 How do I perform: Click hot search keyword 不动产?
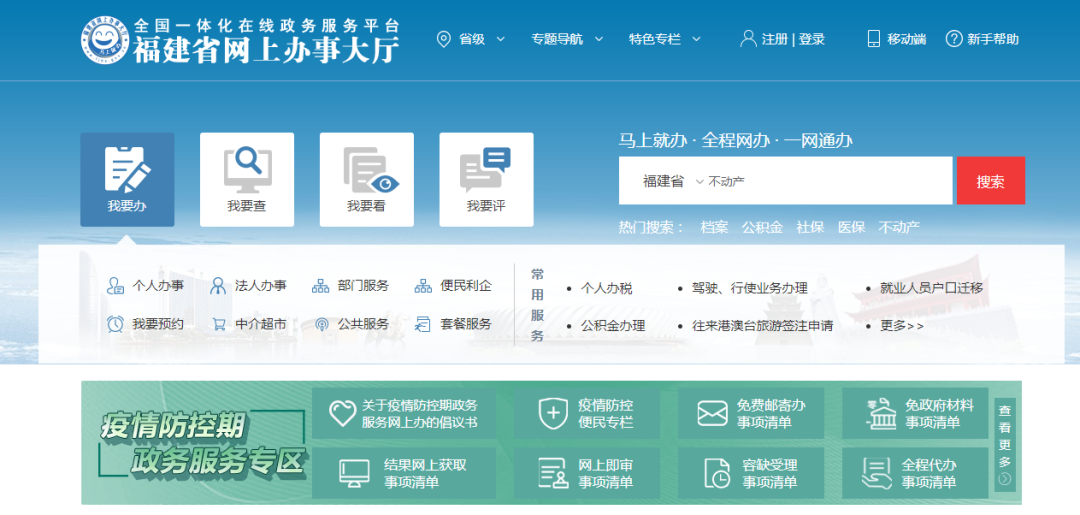tap(899, 227)
